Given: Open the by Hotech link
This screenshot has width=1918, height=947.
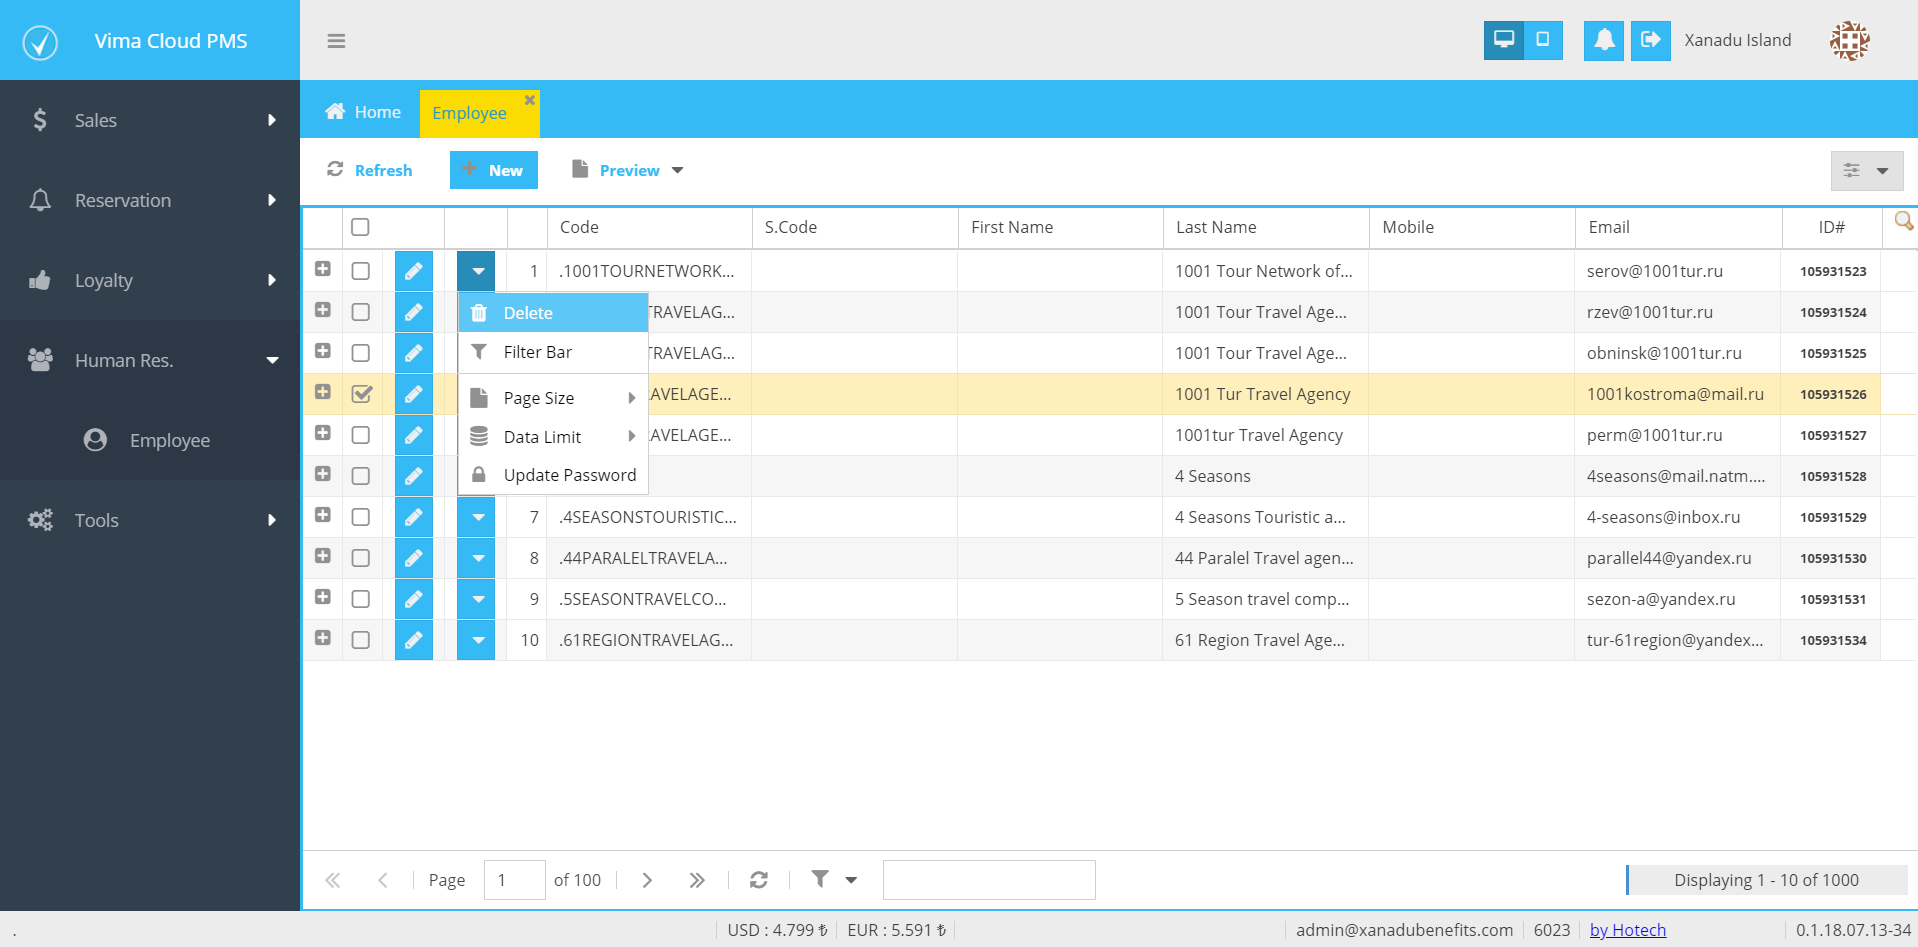Looking at the screenshot, I should point(1628,930).
